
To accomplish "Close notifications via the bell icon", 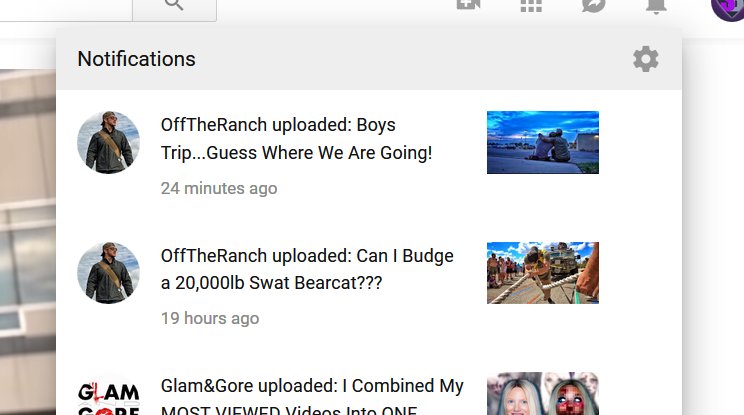I will [x=656, y=6].
